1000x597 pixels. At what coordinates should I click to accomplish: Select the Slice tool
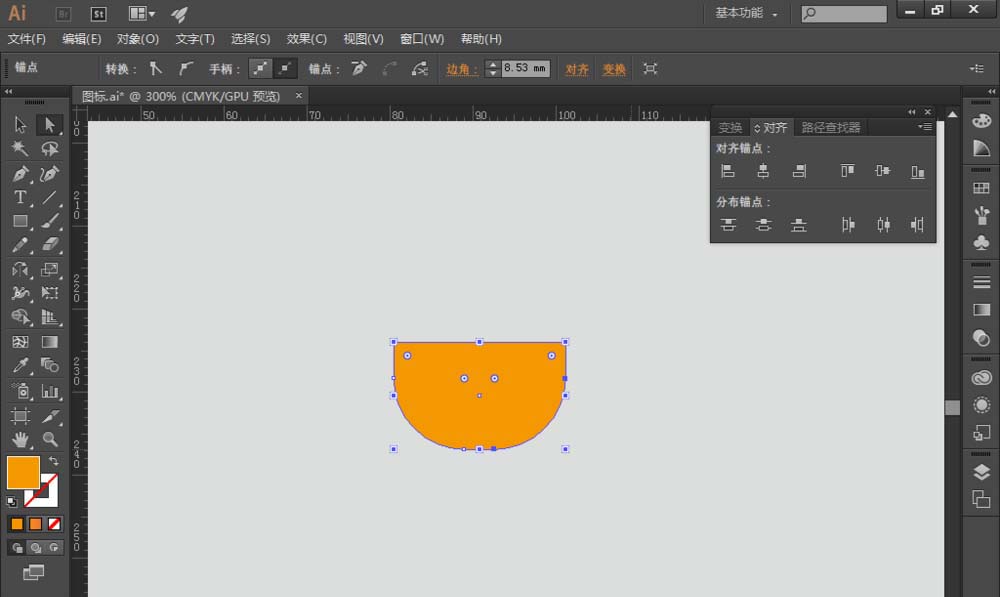coord(49,416)
